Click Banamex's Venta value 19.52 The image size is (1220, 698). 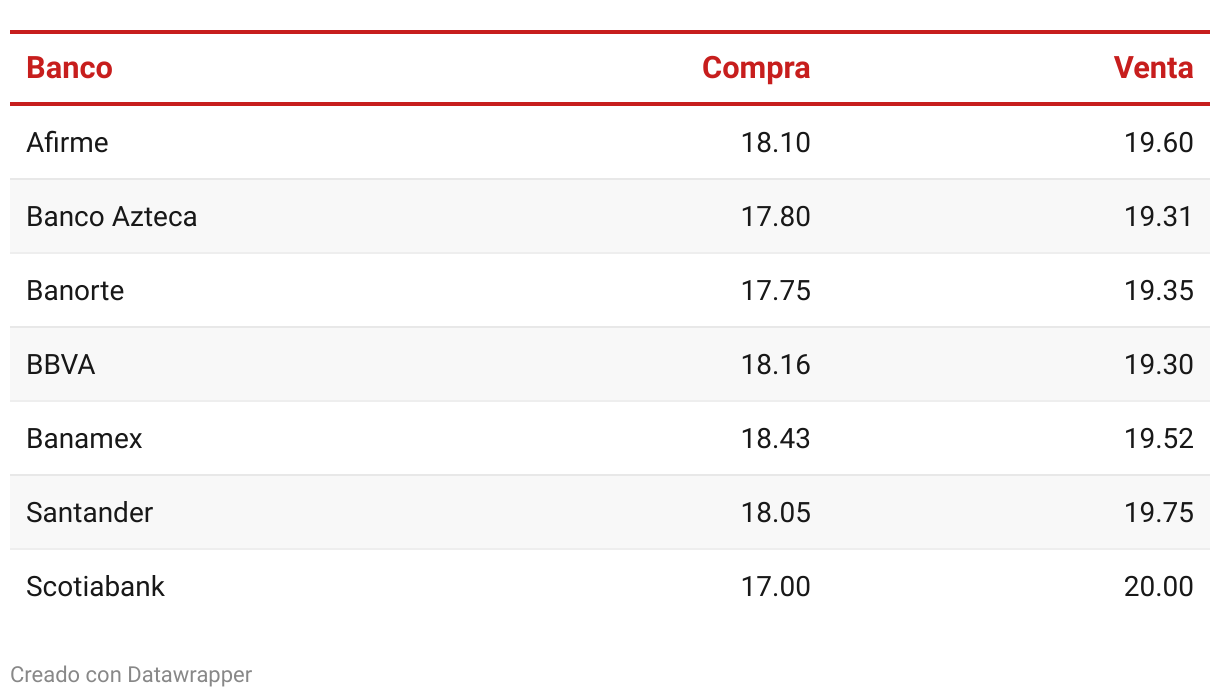coord(1159,438)
